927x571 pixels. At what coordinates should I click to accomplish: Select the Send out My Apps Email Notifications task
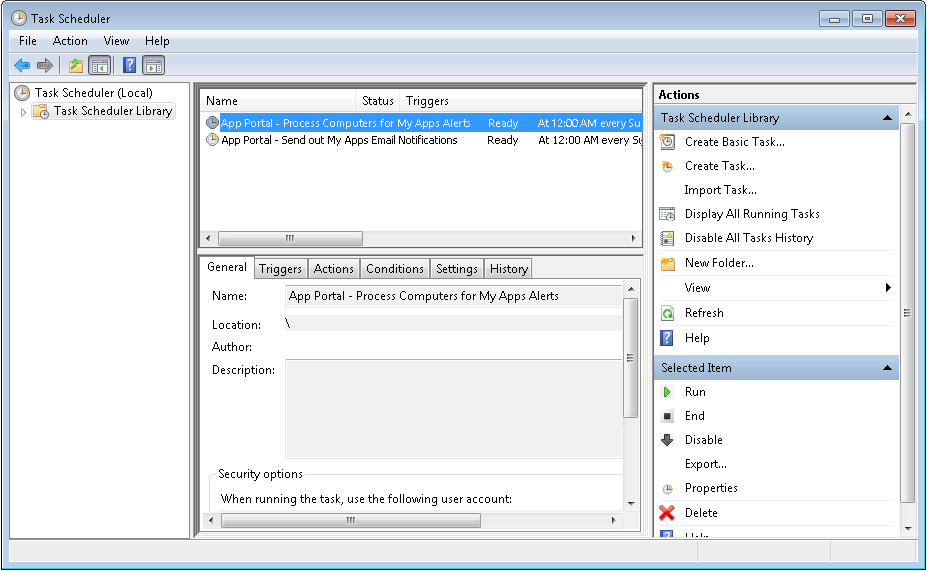point(338,141)
